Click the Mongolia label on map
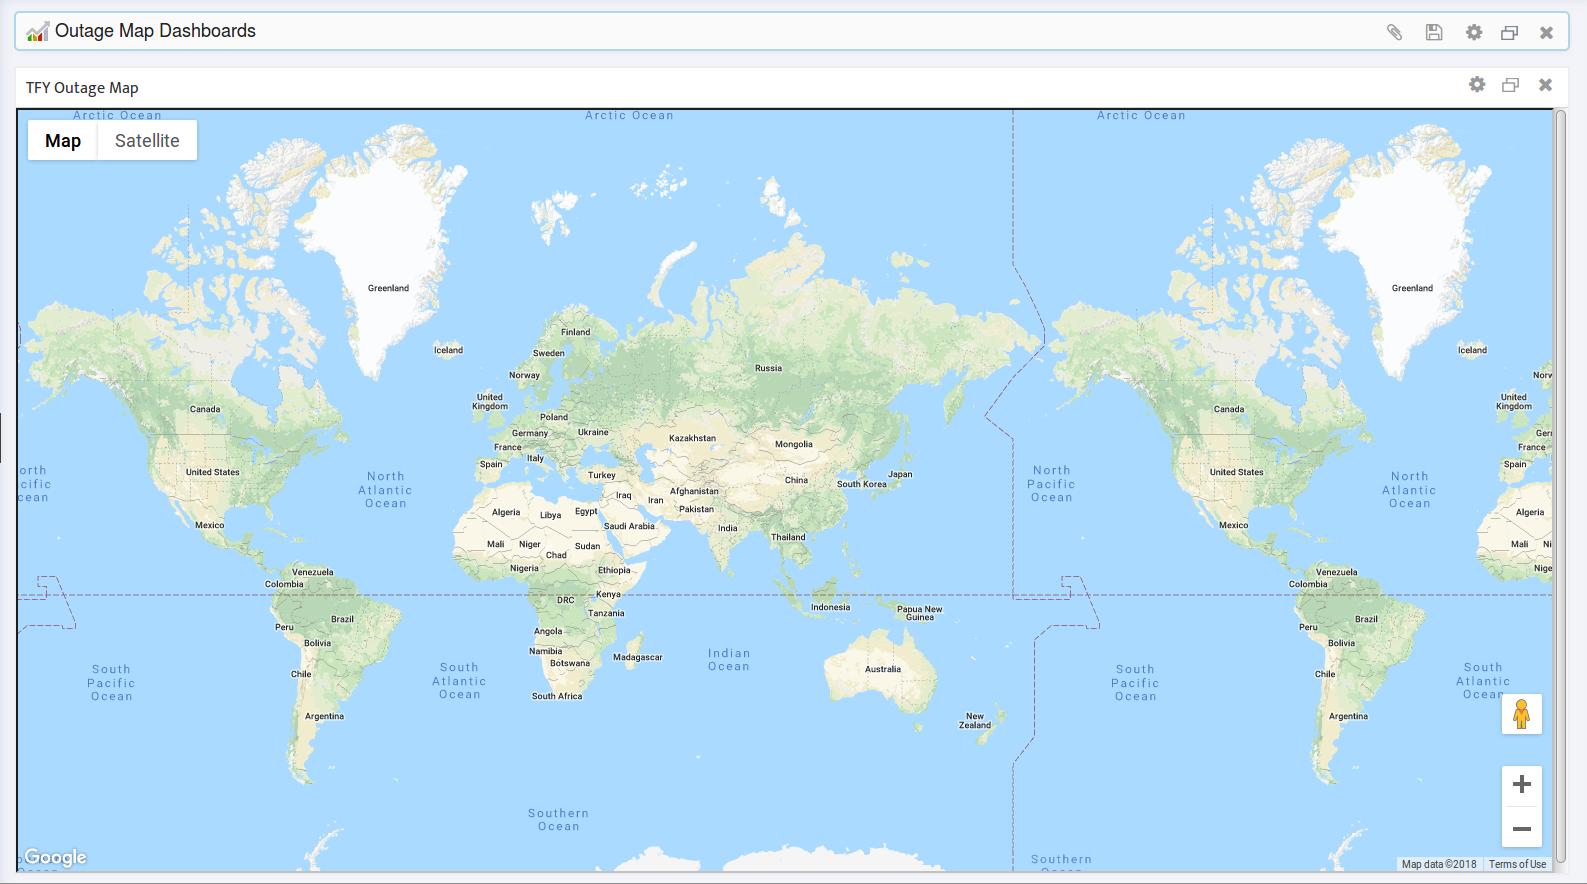 (x=793, y=444)
